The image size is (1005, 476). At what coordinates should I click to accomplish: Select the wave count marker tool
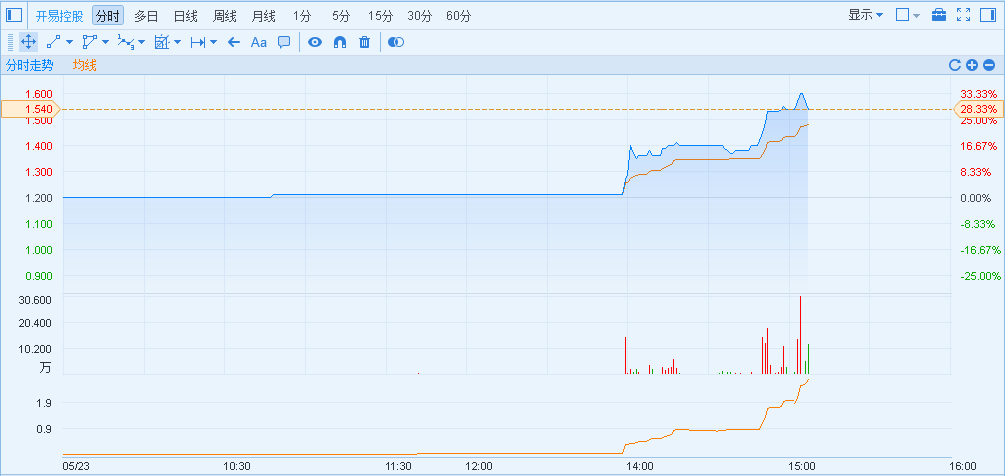[x=126, y=42]
